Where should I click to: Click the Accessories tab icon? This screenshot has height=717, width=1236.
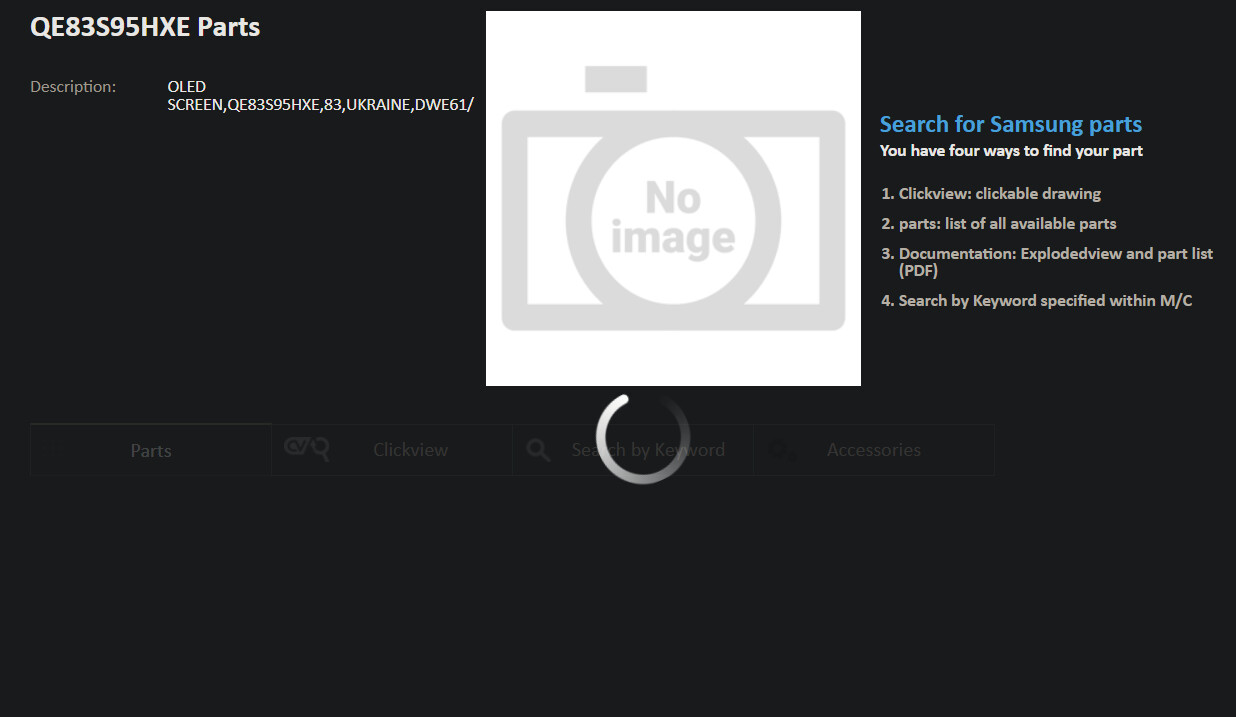pyautogui.click(x=782, y=451)
